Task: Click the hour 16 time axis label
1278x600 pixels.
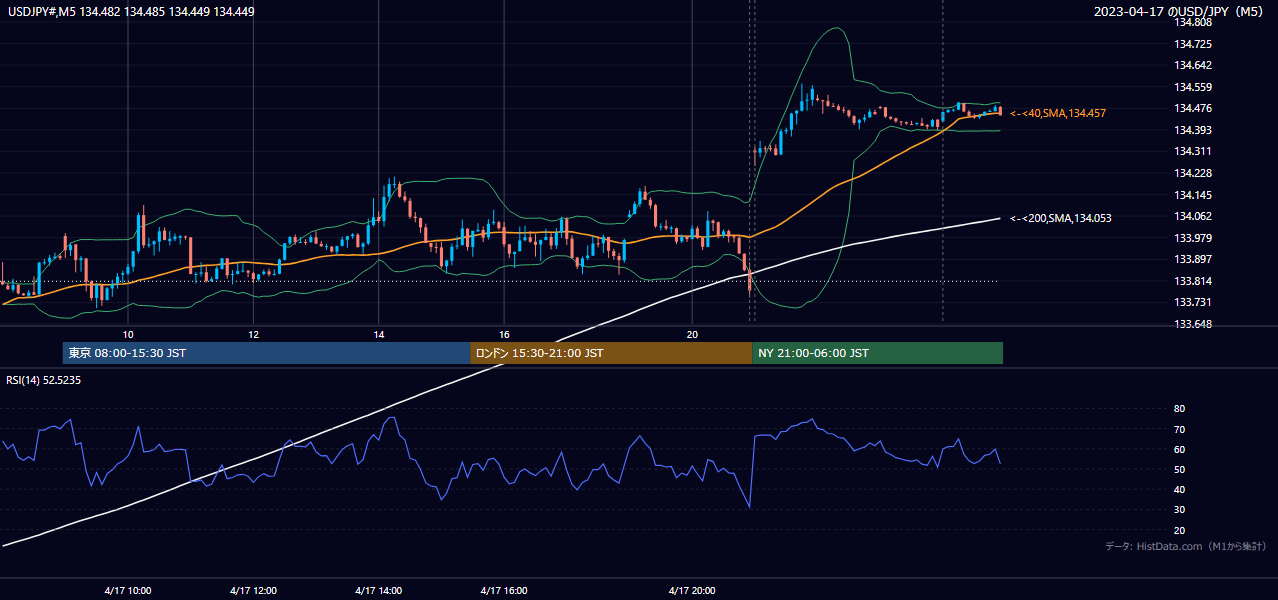Action: [x=504, y=334]
